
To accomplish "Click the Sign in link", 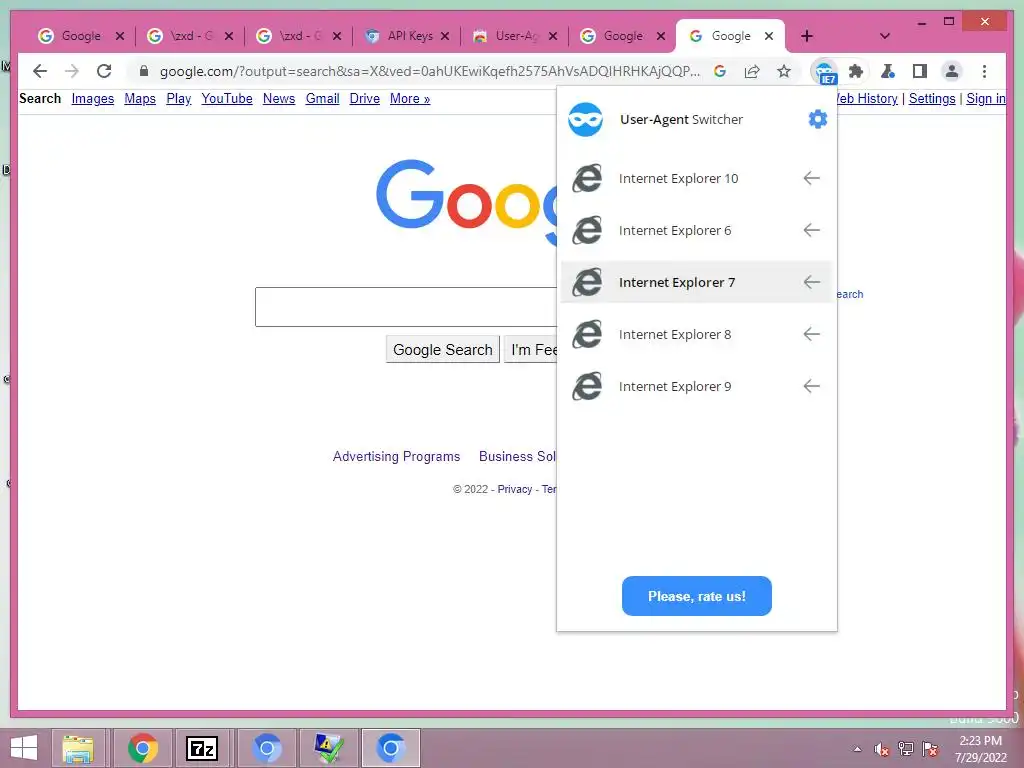I will pos(986,99).
